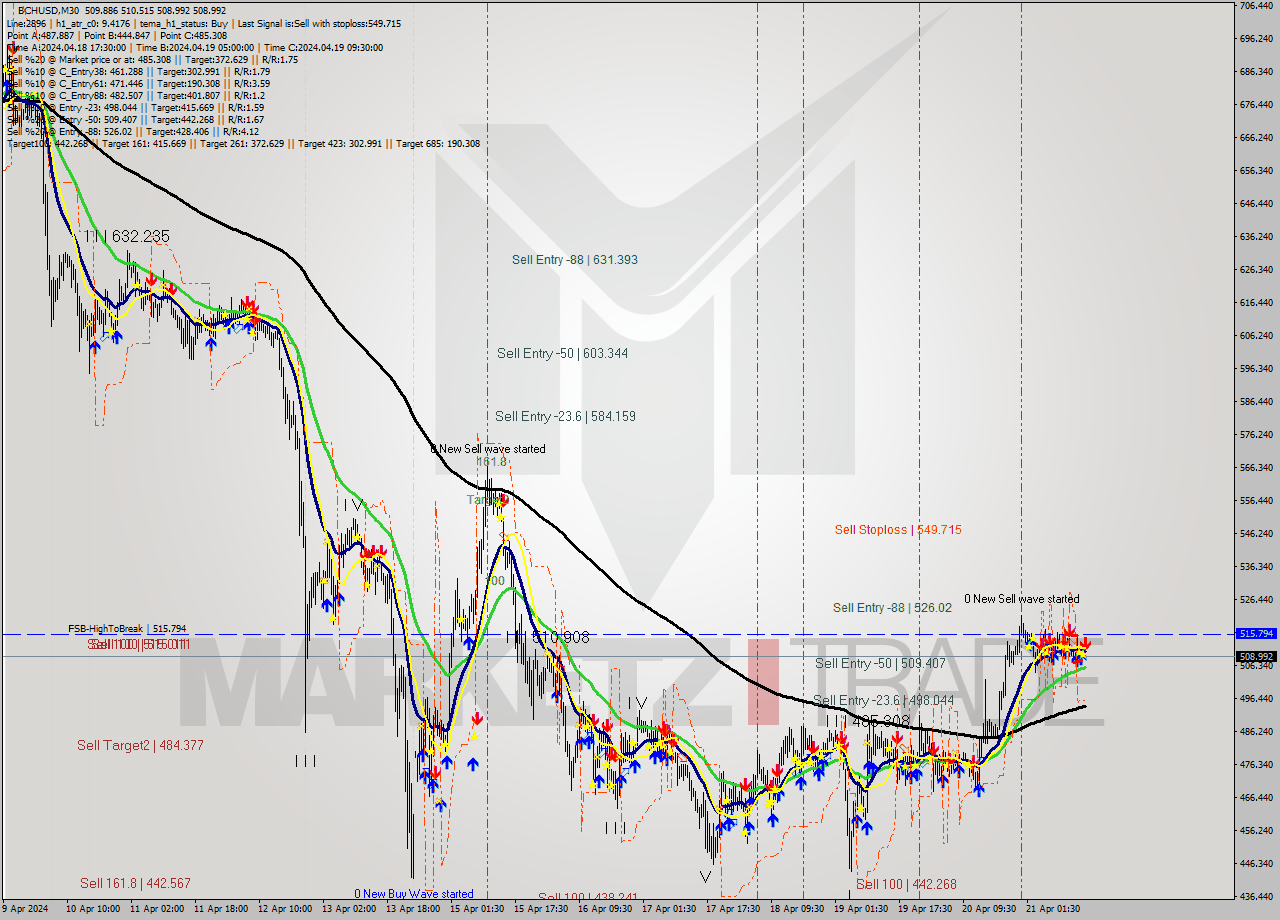This screenshot has height=920, width=1280.
Task: Click the FSB-HighToBreak | 515.794 label
Action: [x=127, y=629]
